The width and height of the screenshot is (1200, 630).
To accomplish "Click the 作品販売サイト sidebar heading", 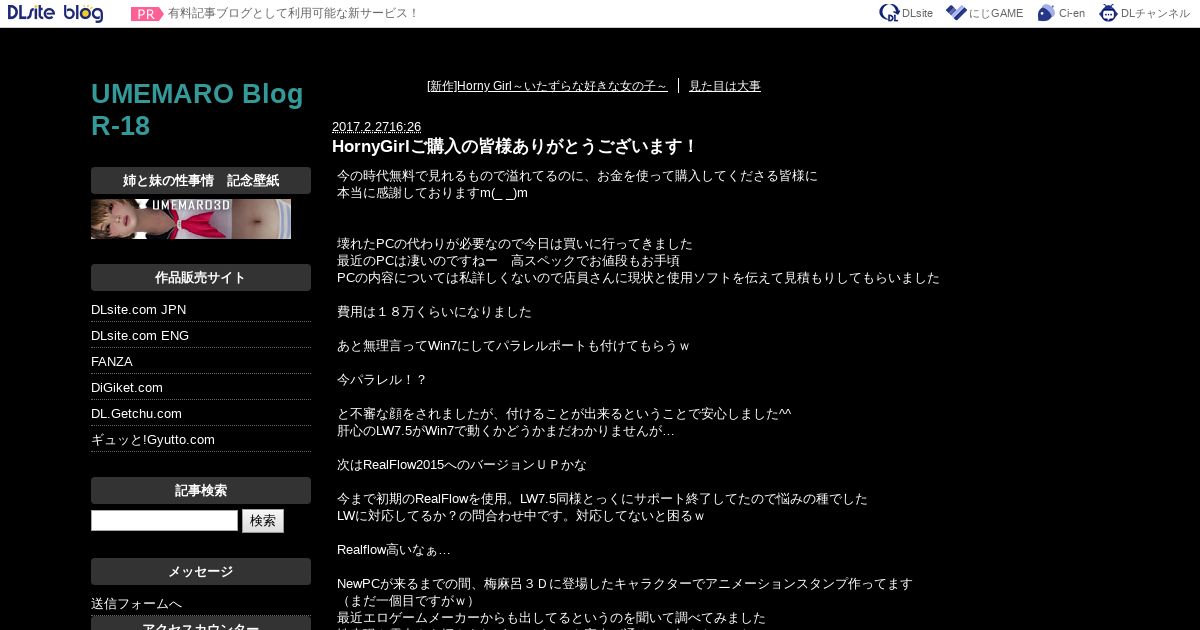I will pos(201,278).
